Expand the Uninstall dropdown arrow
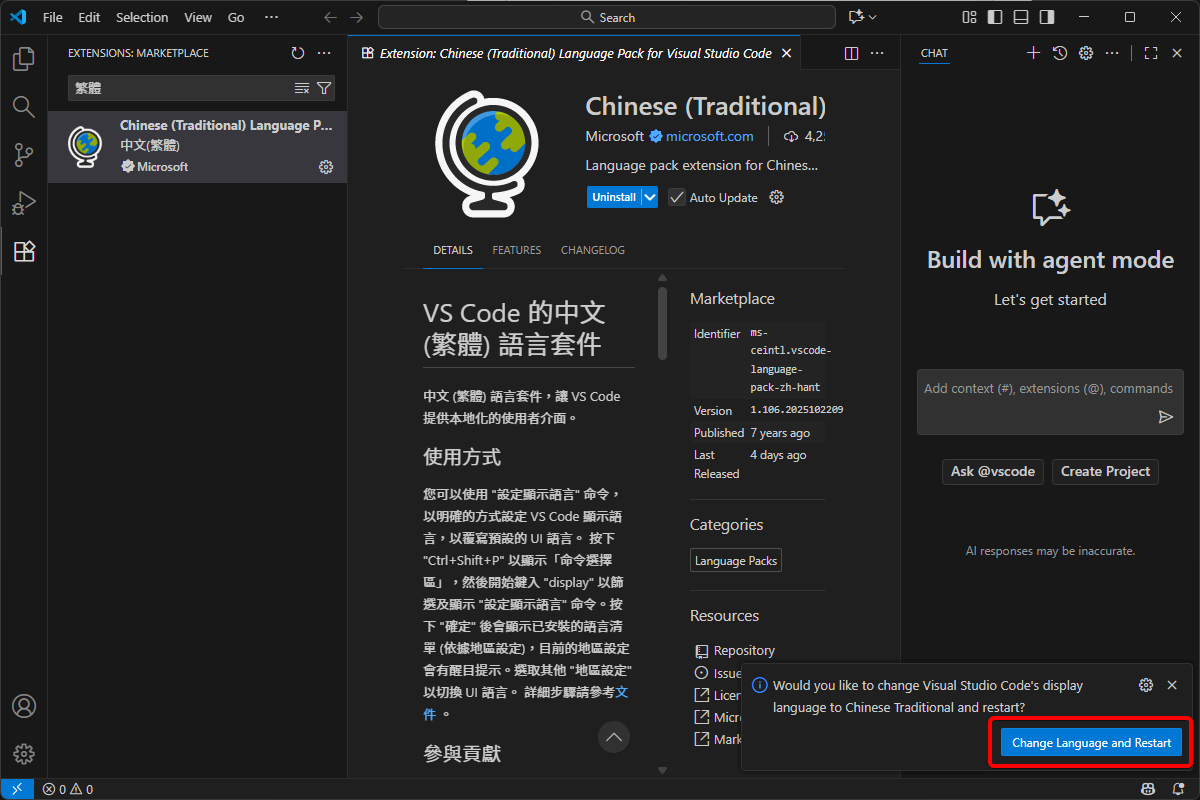The image size is (1200, 800). [x=650, y=197]
